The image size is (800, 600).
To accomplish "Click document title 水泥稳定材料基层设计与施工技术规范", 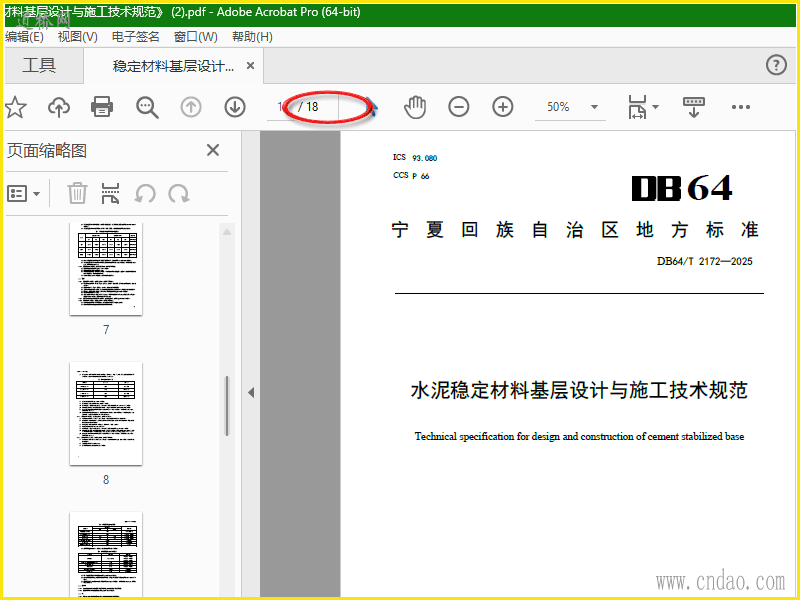I will (579, 390).
